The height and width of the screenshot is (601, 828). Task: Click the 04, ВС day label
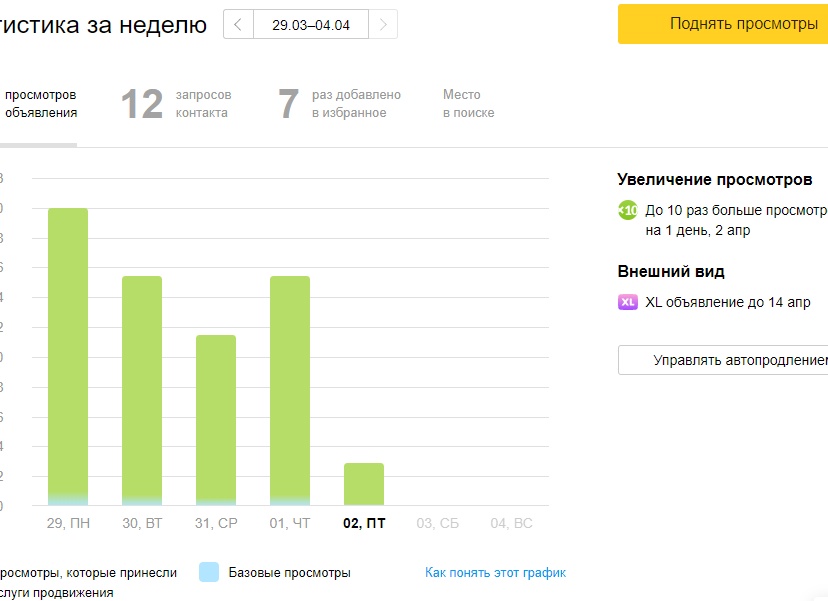click(x=511, y=523)
